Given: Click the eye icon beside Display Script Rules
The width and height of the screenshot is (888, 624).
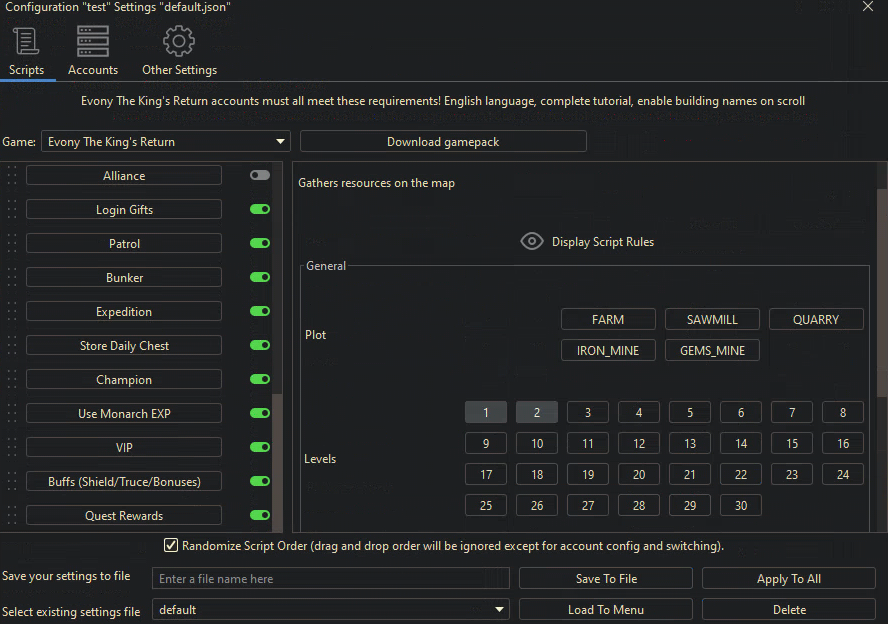Looking at the screenshot, I should (532, 241).
